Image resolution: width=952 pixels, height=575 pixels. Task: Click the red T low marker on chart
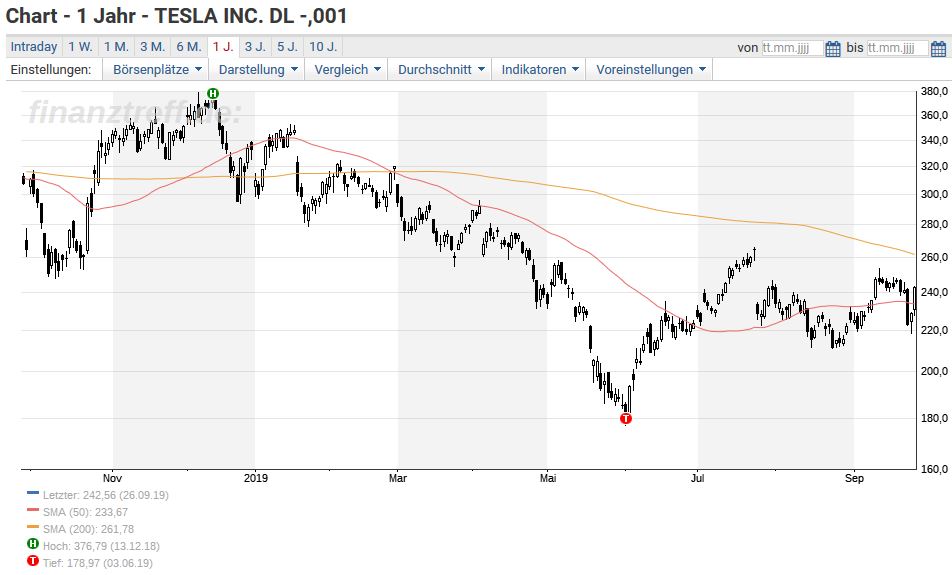click(626, 418)
